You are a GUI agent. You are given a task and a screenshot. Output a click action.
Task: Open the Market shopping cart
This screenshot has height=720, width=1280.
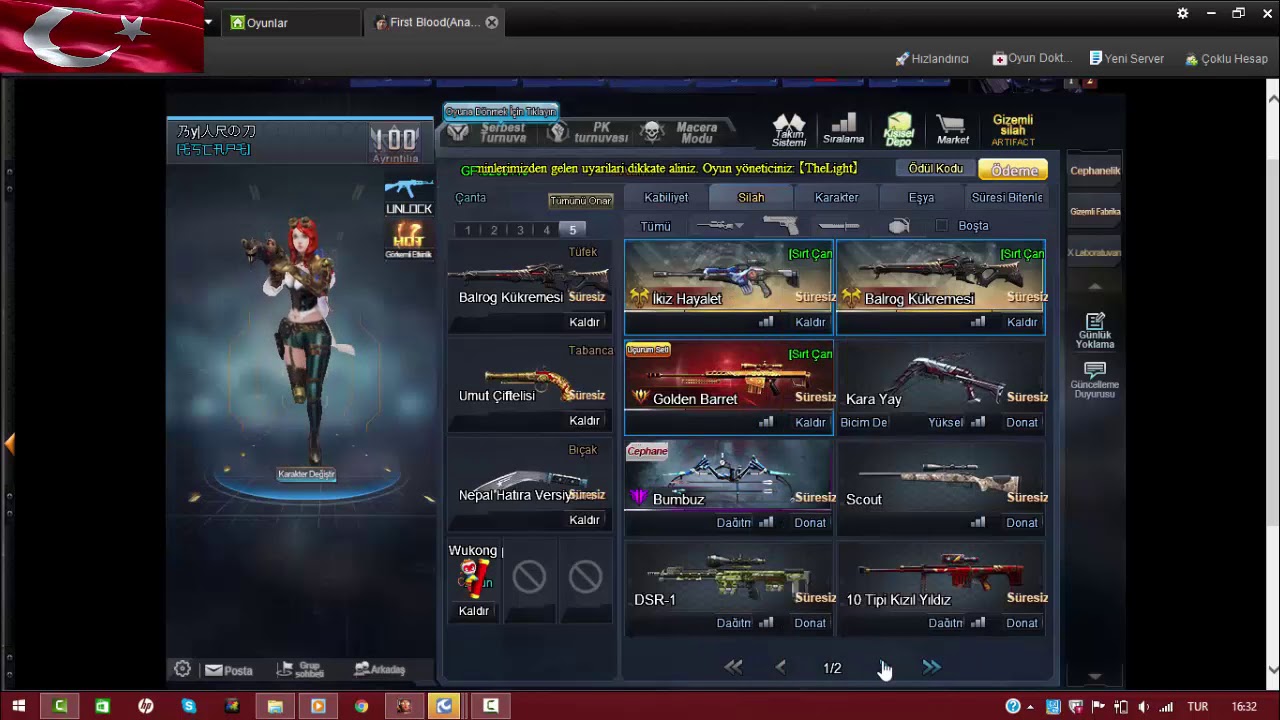click(x=952, y=129)
